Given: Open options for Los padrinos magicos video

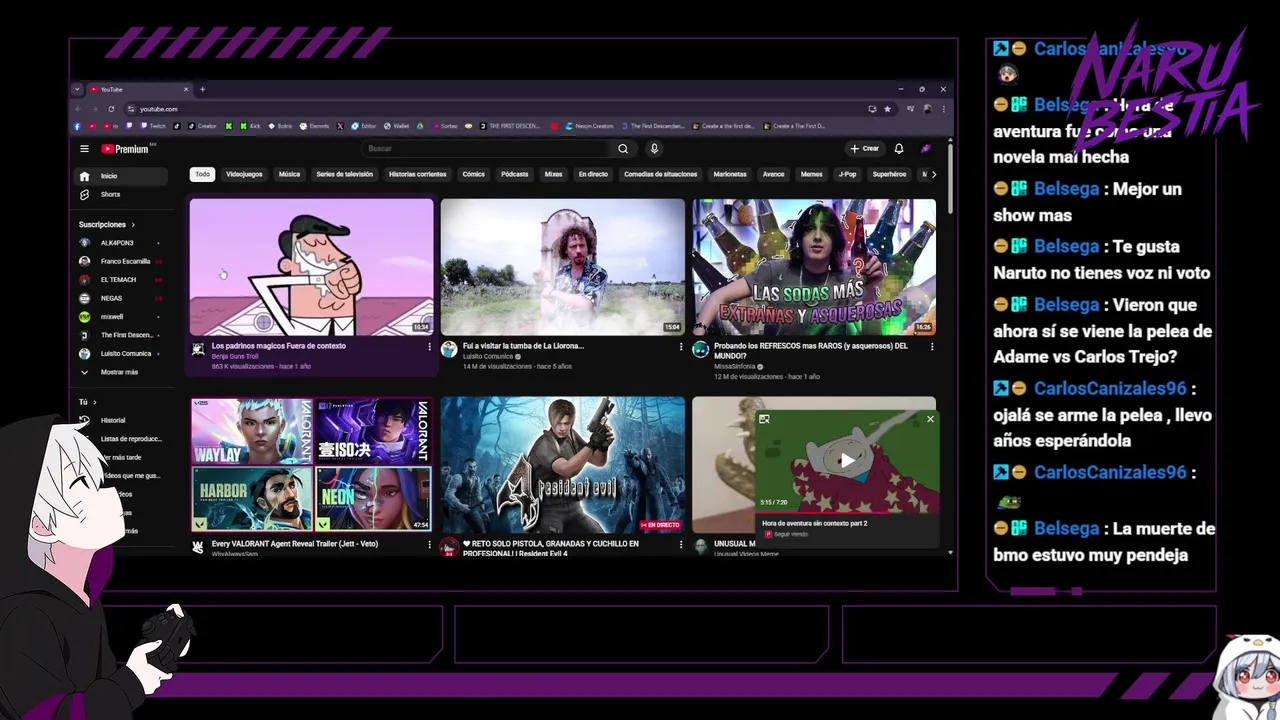Looking at the screenshot, I should tap(430, 347).
